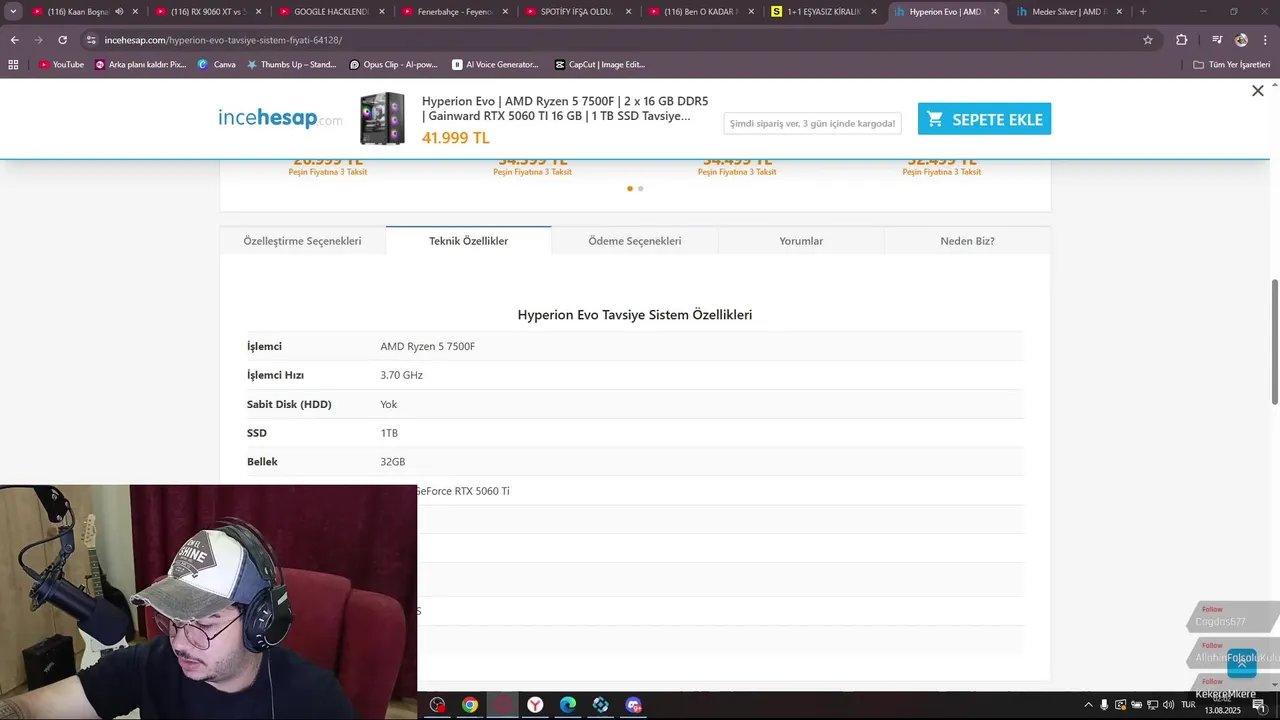Click the incehesap.com logo
This screenshot has width=1280, height=720.
pos(280,118)
